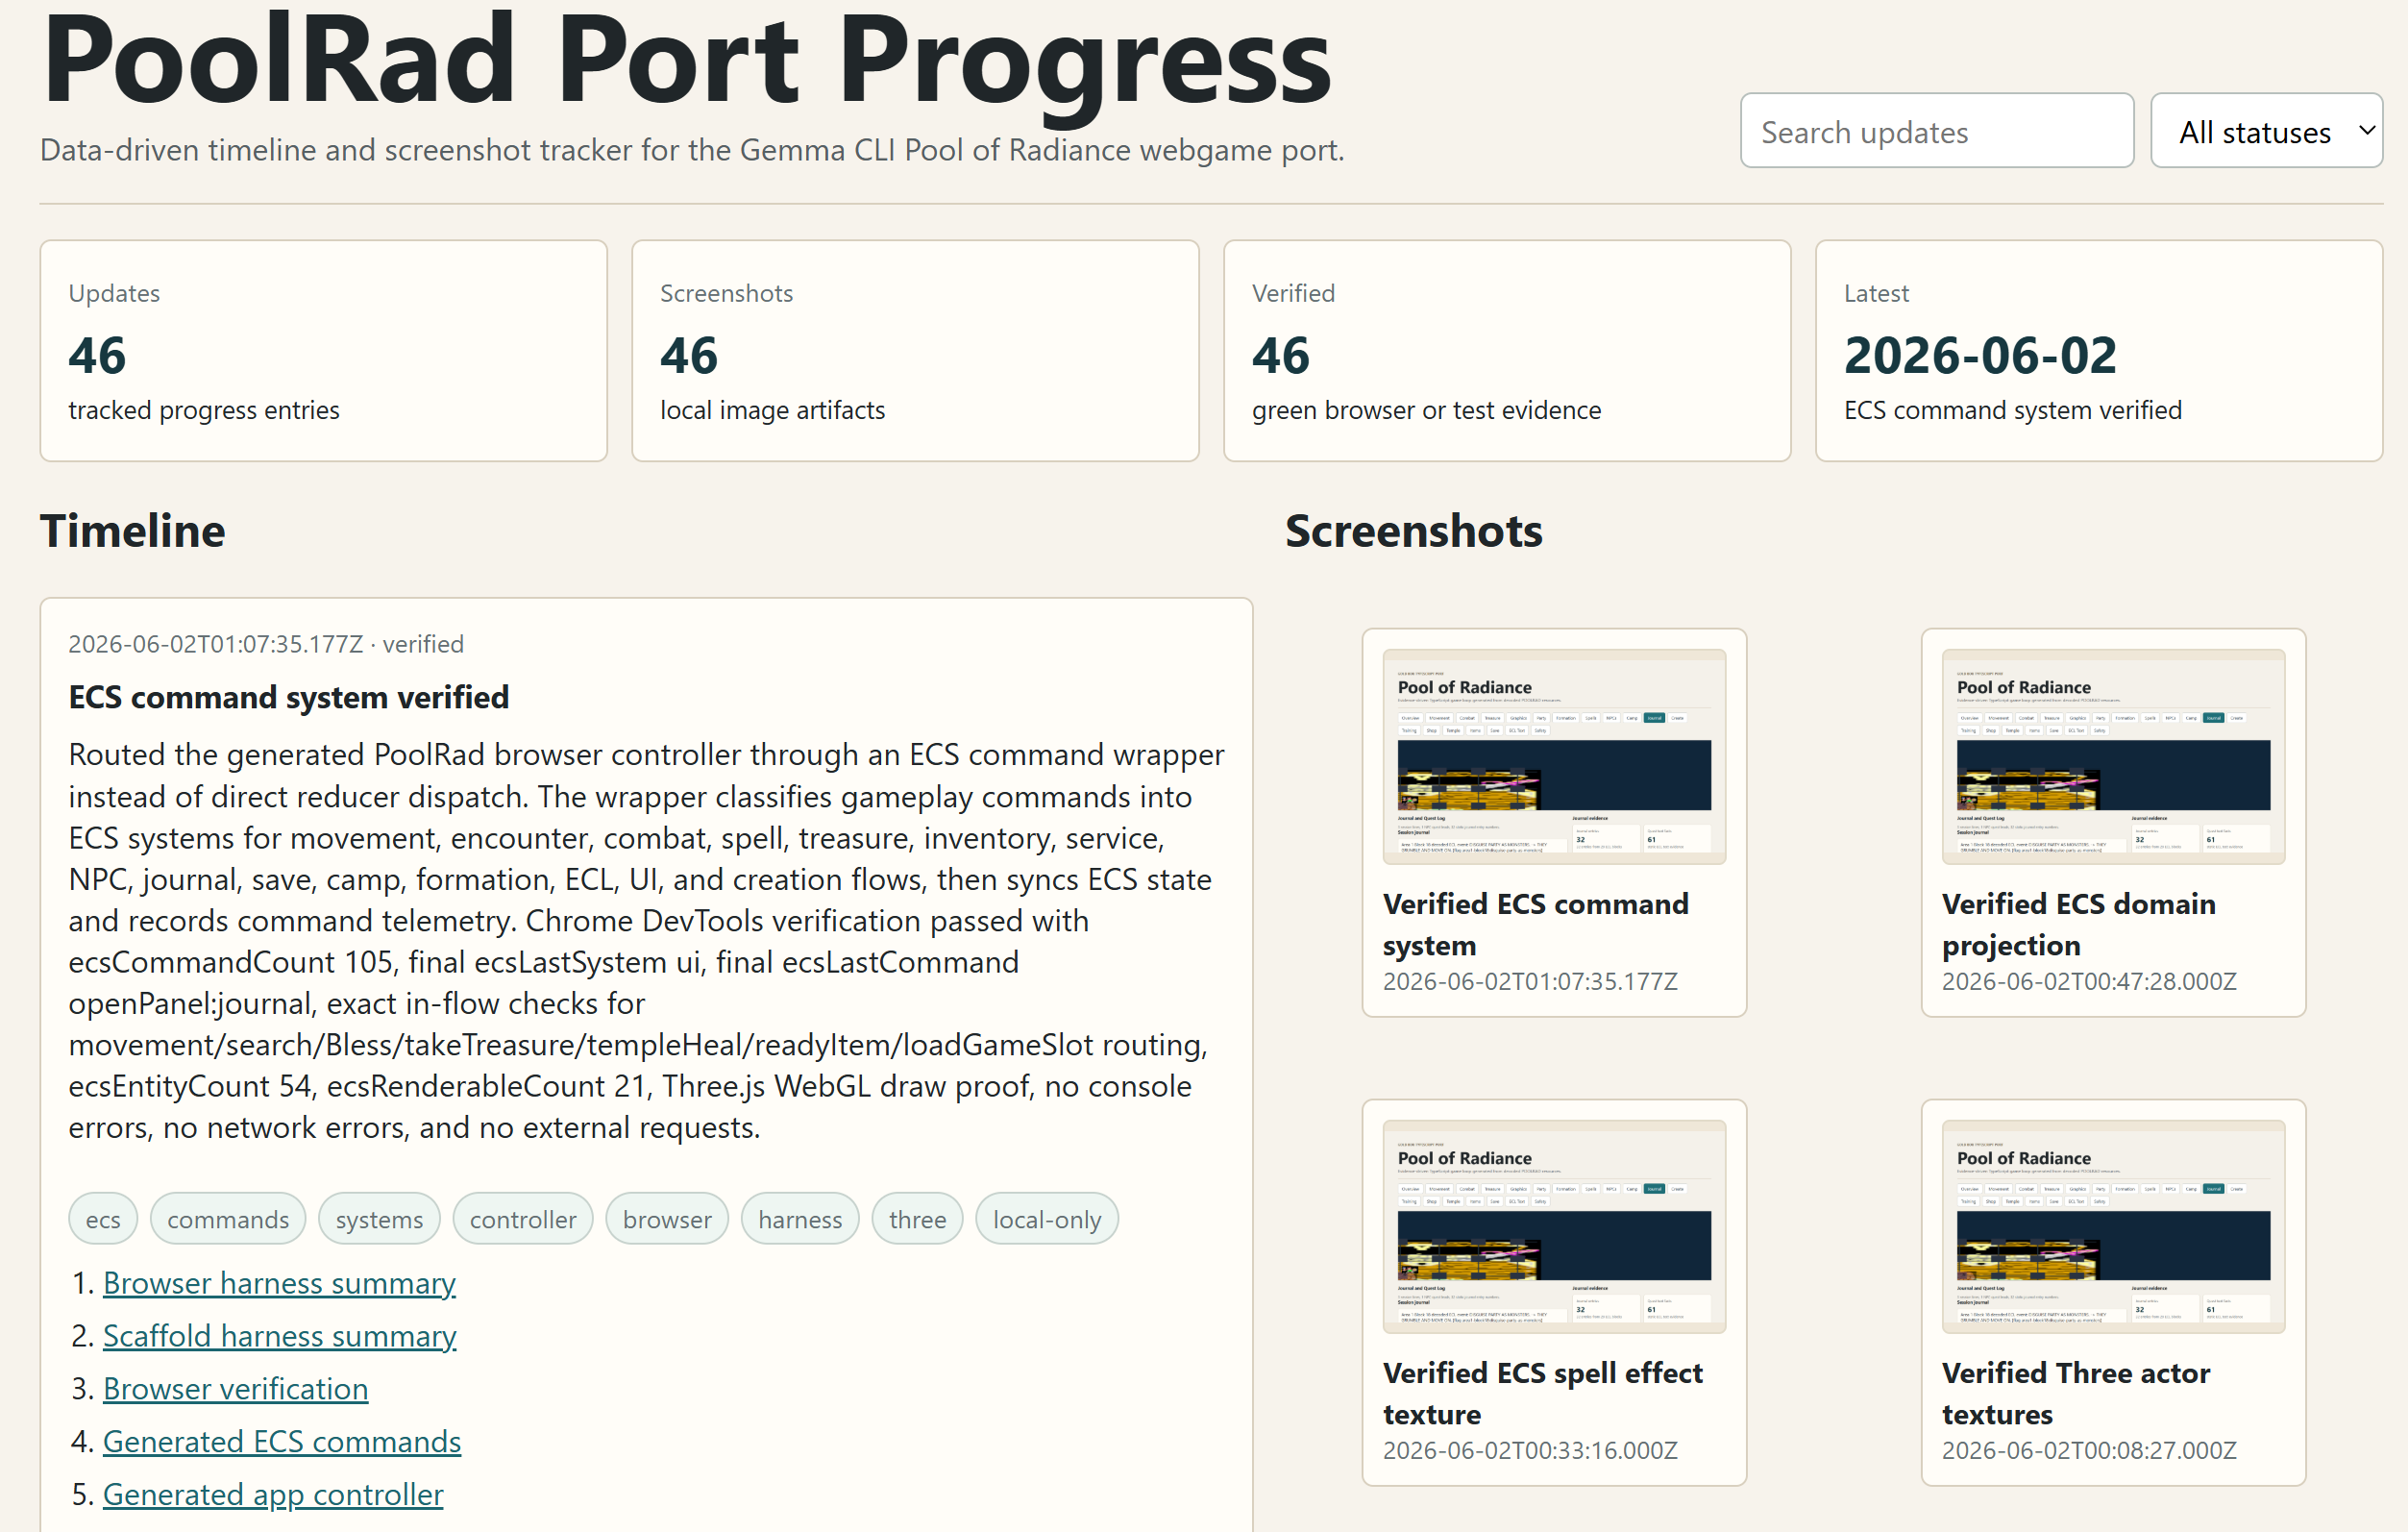
Task: Click the Verified ECS command system caption
Action: 1535,924
